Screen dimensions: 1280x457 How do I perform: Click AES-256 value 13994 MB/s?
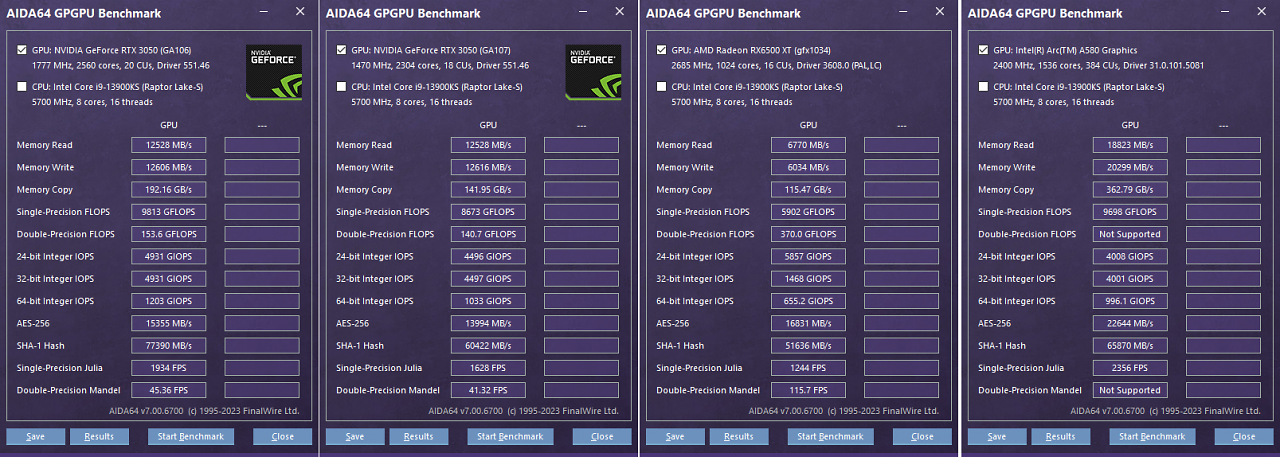click(488, 323)
